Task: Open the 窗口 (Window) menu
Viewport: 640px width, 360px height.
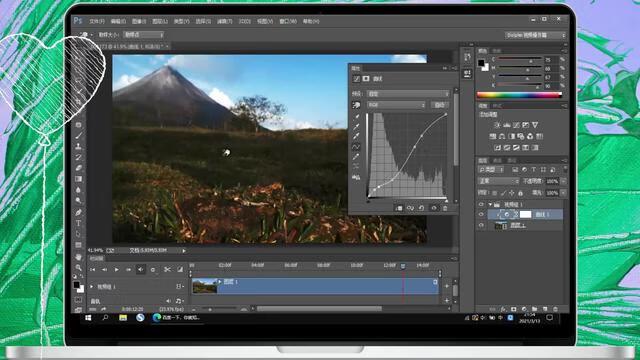Action: tap(288, 21)
